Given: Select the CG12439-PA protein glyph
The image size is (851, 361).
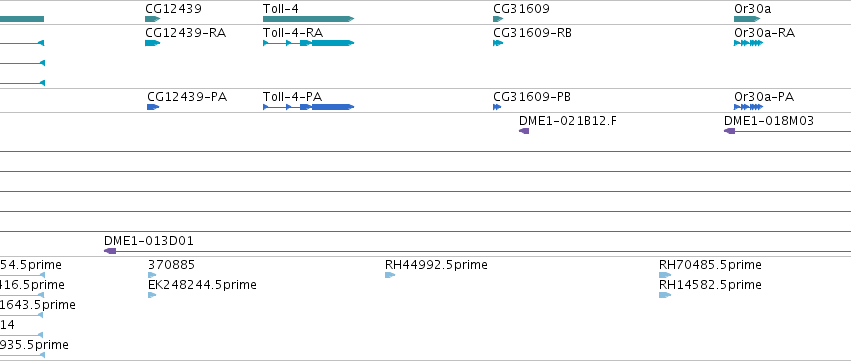Looking at the screenshot, I should click(x=153, y=107).
